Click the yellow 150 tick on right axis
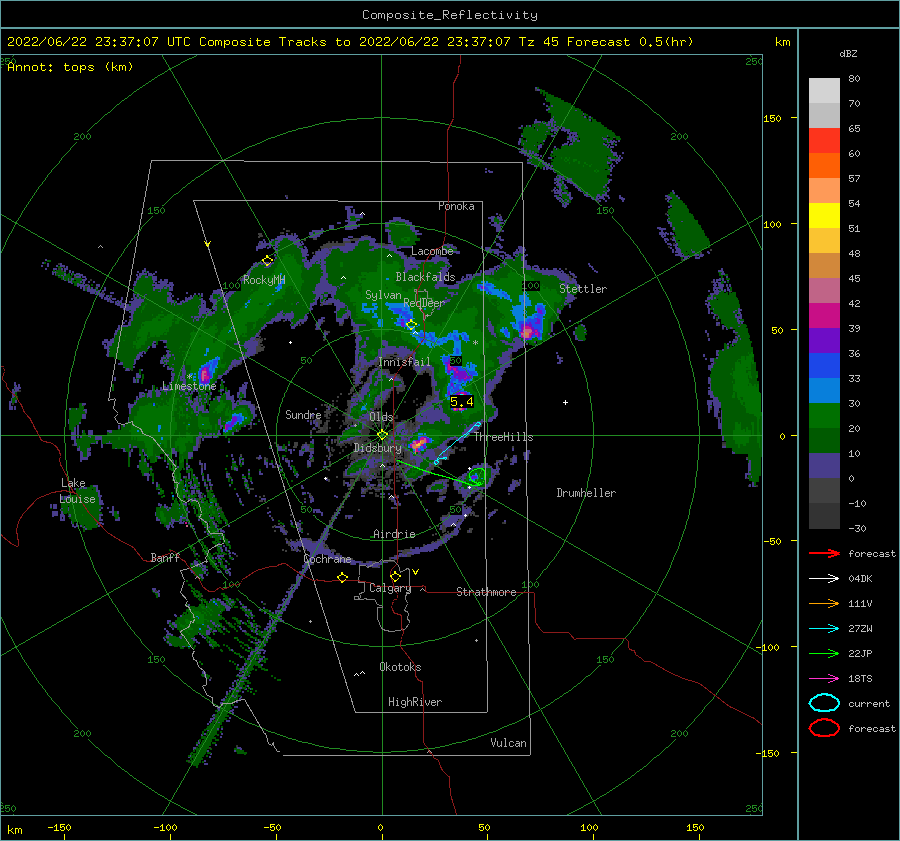Image resolution: width=900 pixels, height=841 pixels. [772, 118]
